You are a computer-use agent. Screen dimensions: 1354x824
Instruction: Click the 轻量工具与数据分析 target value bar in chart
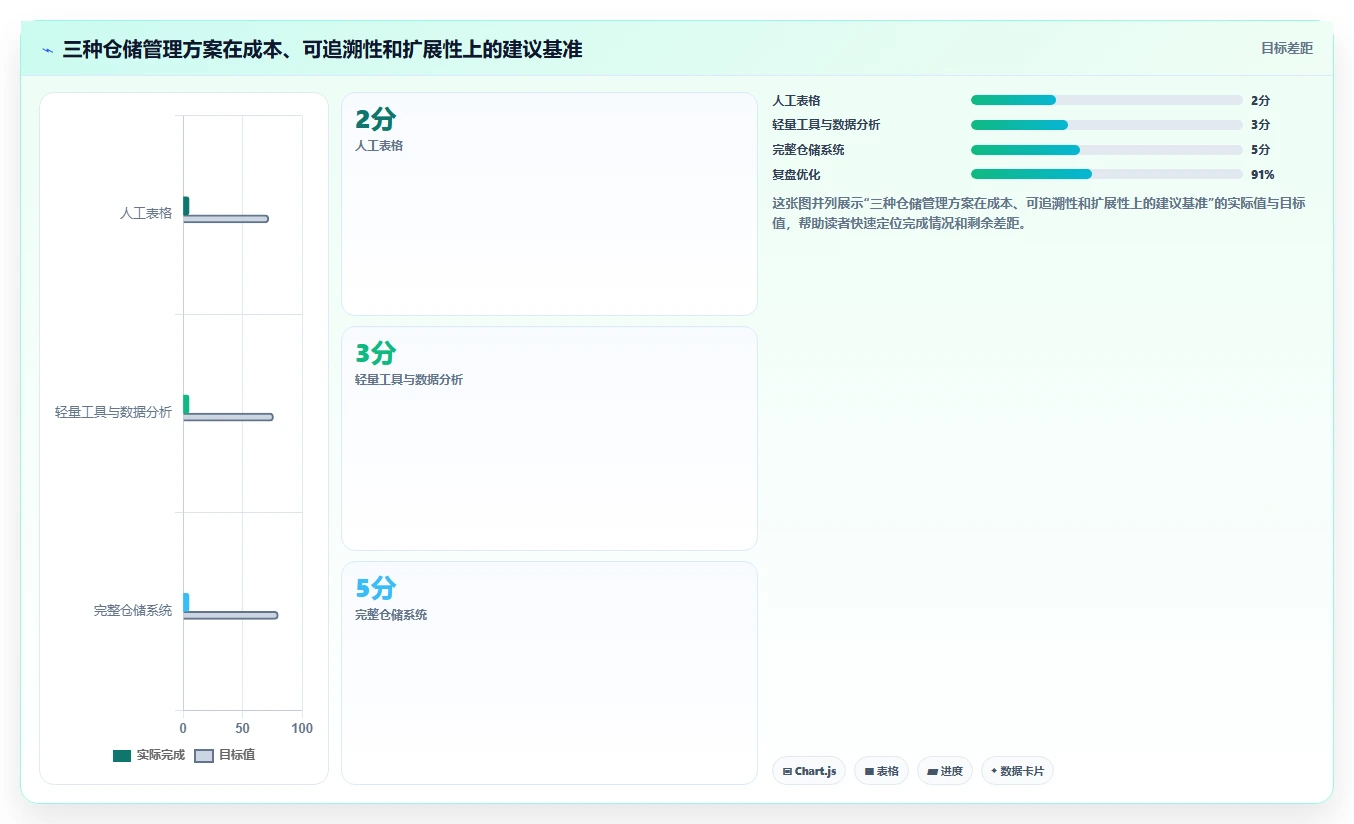pyautogui.click(x=227, y=417)
